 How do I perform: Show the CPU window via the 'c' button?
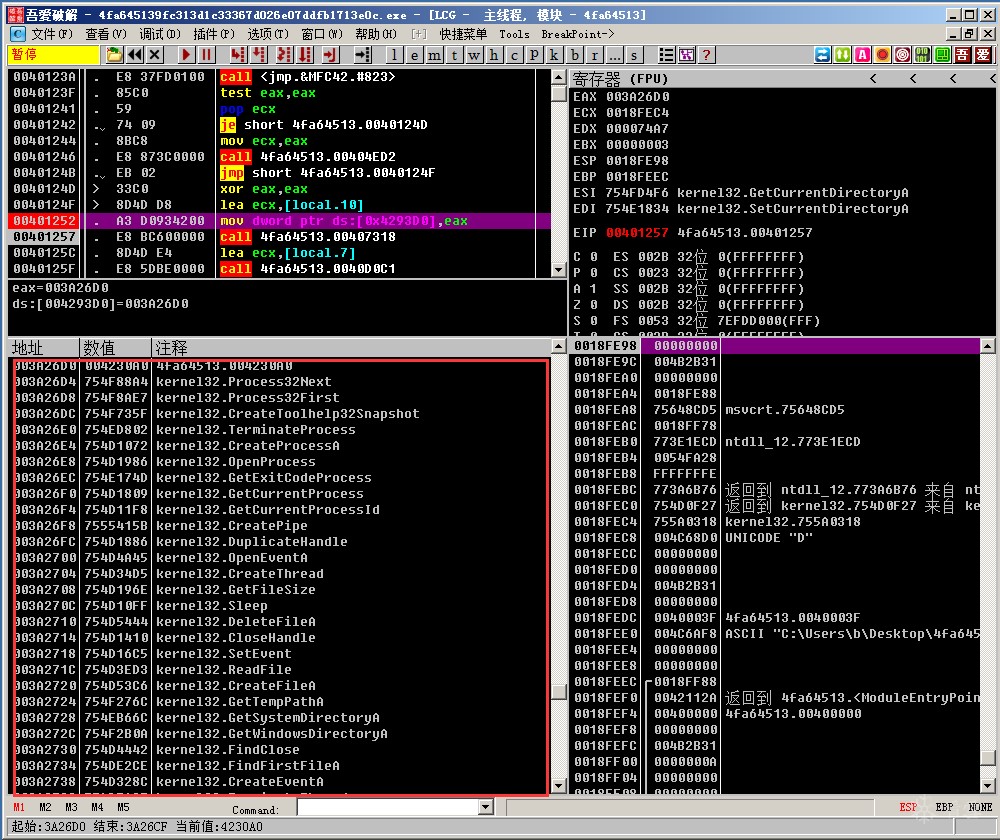[514, 55]
